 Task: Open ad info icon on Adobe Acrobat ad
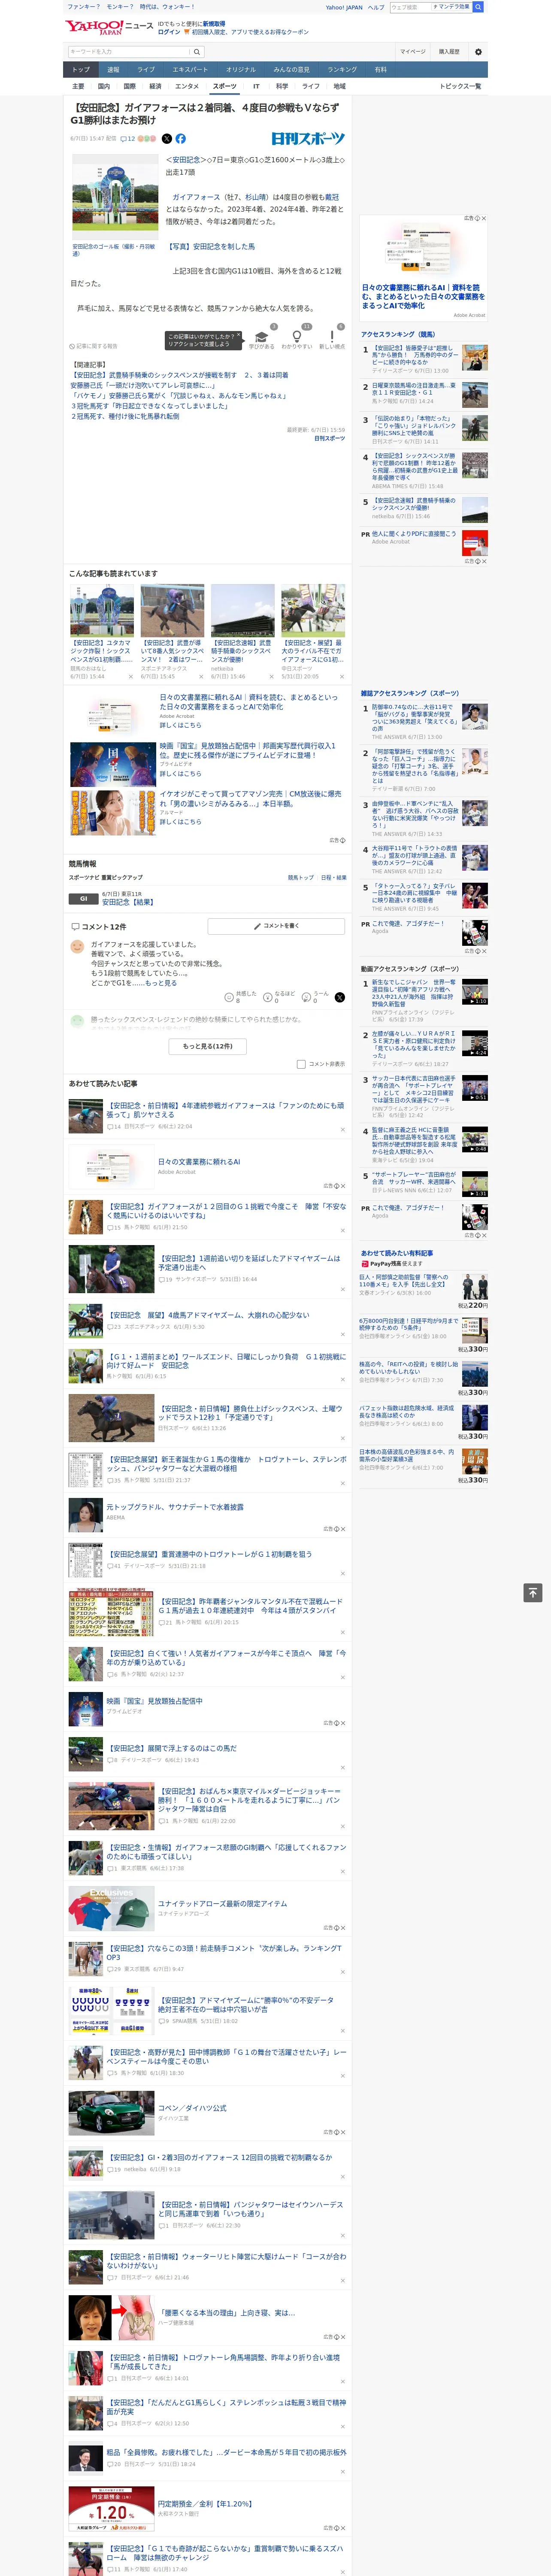[x=478, y=218]
